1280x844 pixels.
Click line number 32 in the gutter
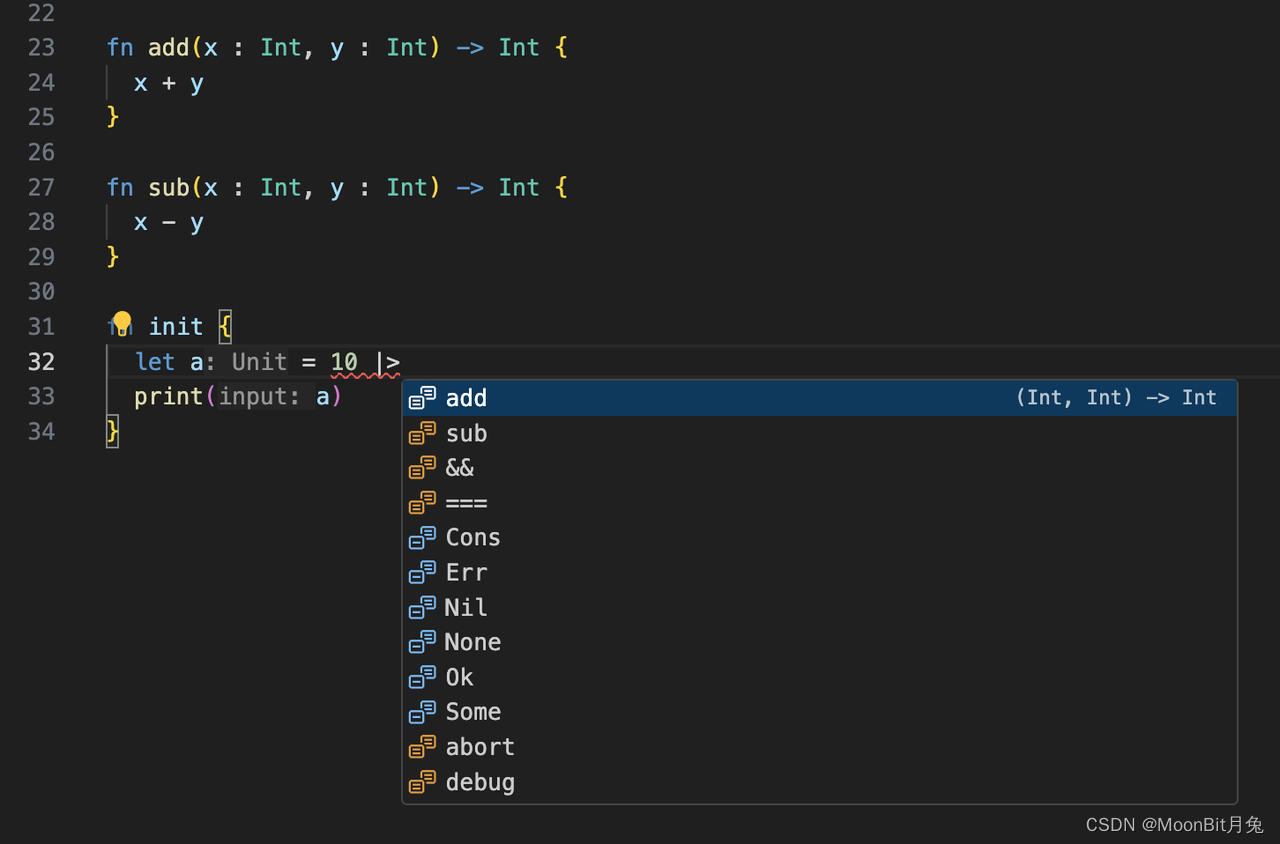click(x=42, y=362)
